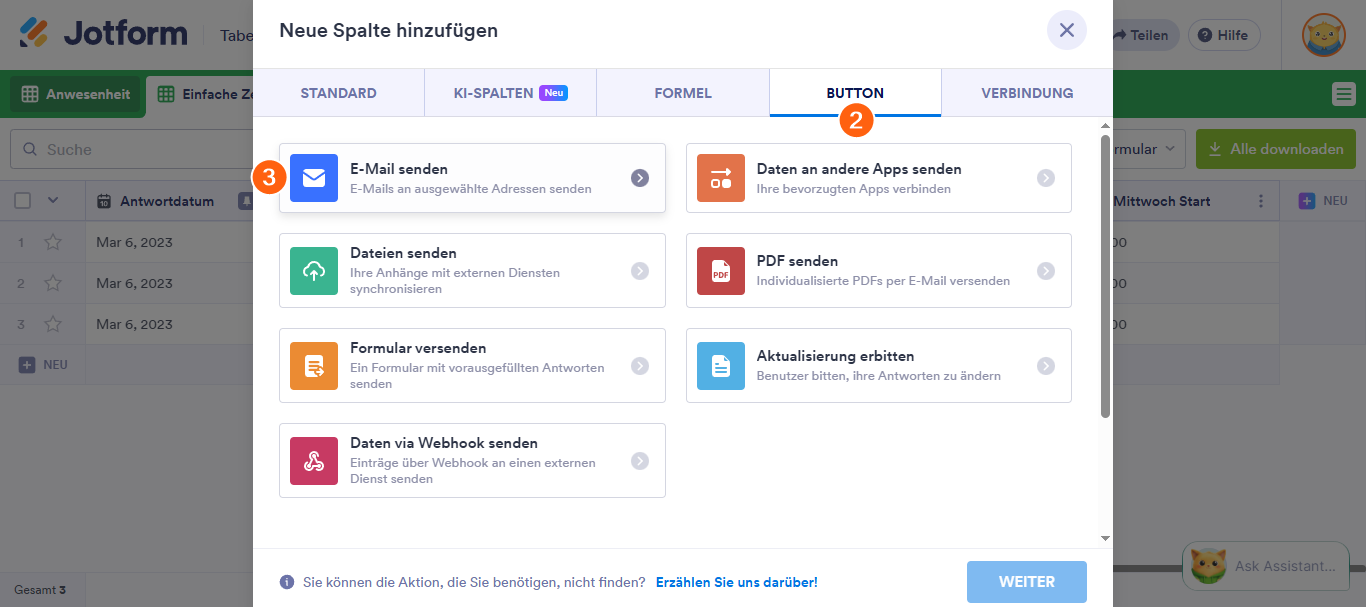
Task: Click the info icon in dialog footer
Action: (287, 582)
